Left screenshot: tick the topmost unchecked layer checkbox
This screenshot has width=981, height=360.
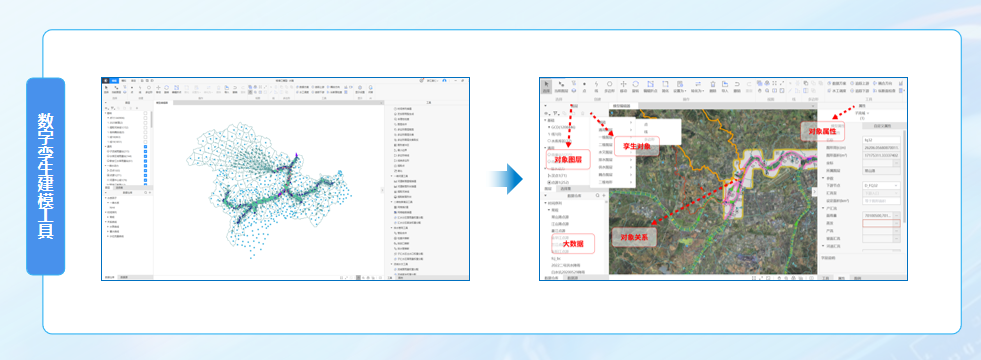(x=145, y=113)
